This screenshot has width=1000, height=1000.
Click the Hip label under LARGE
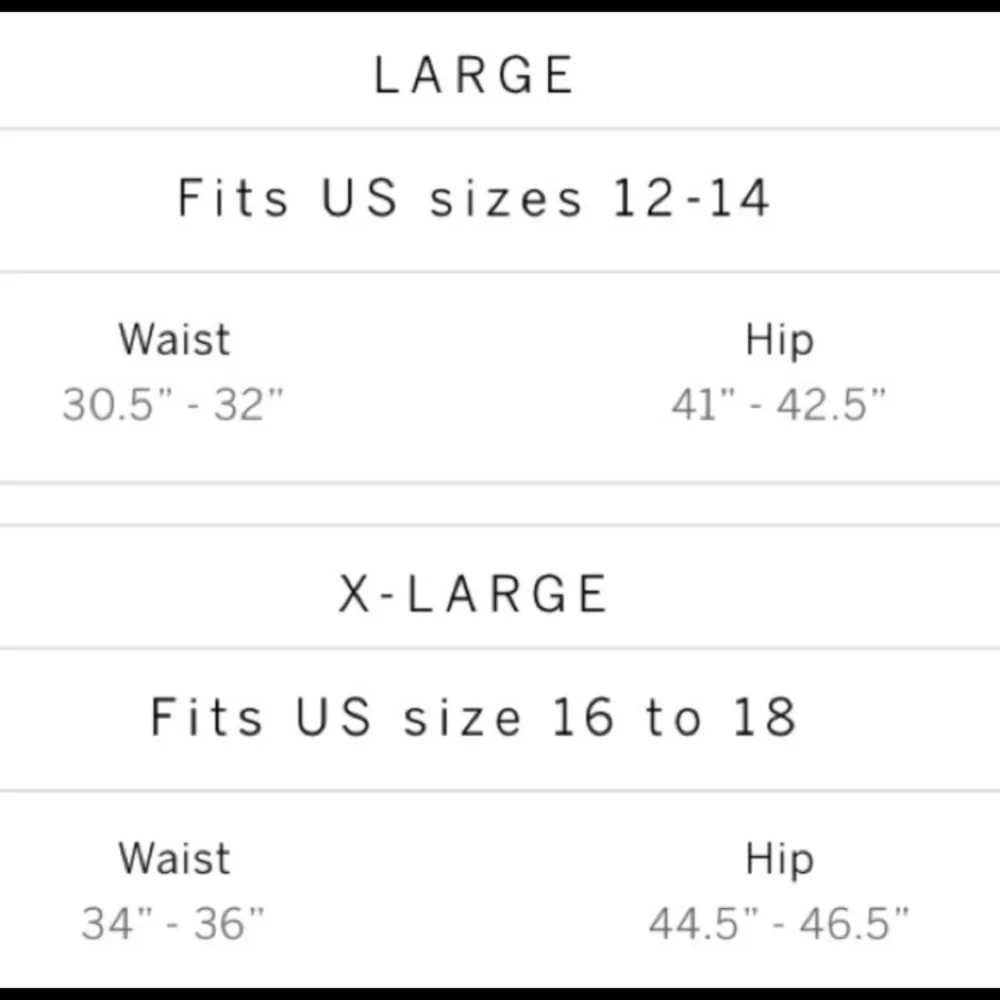tap(779, 341)
